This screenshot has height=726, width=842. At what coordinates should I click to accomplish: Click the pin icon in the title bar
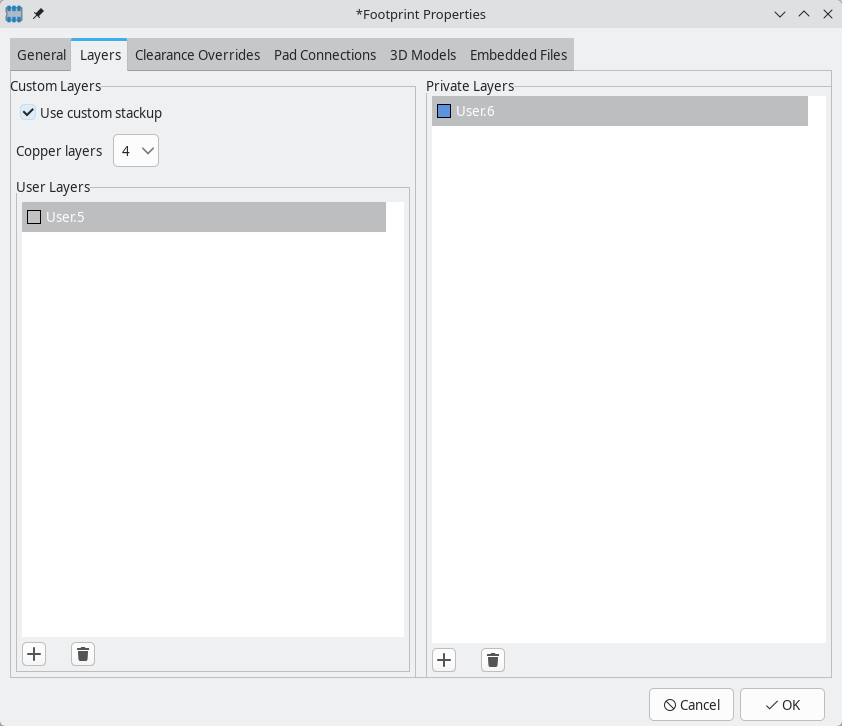click(37, 14)
